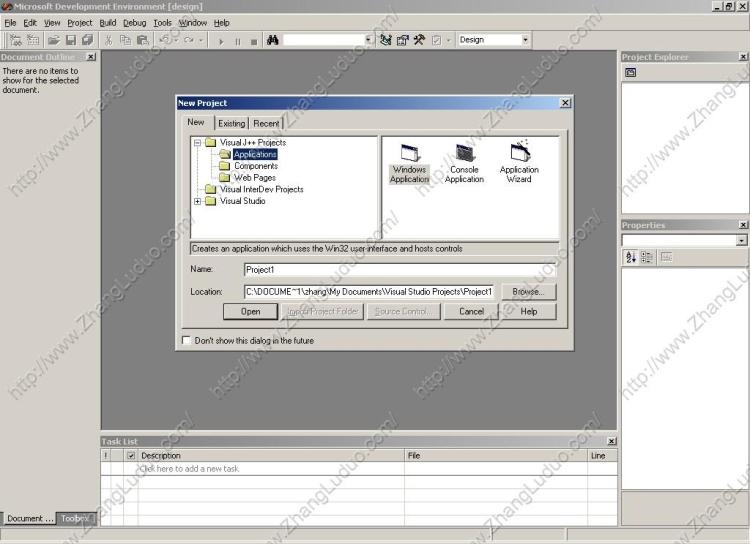This screenshot has width=750, height=544.
Task: Click the Save All toolbar icon
Action: click(x=87, y=40)
